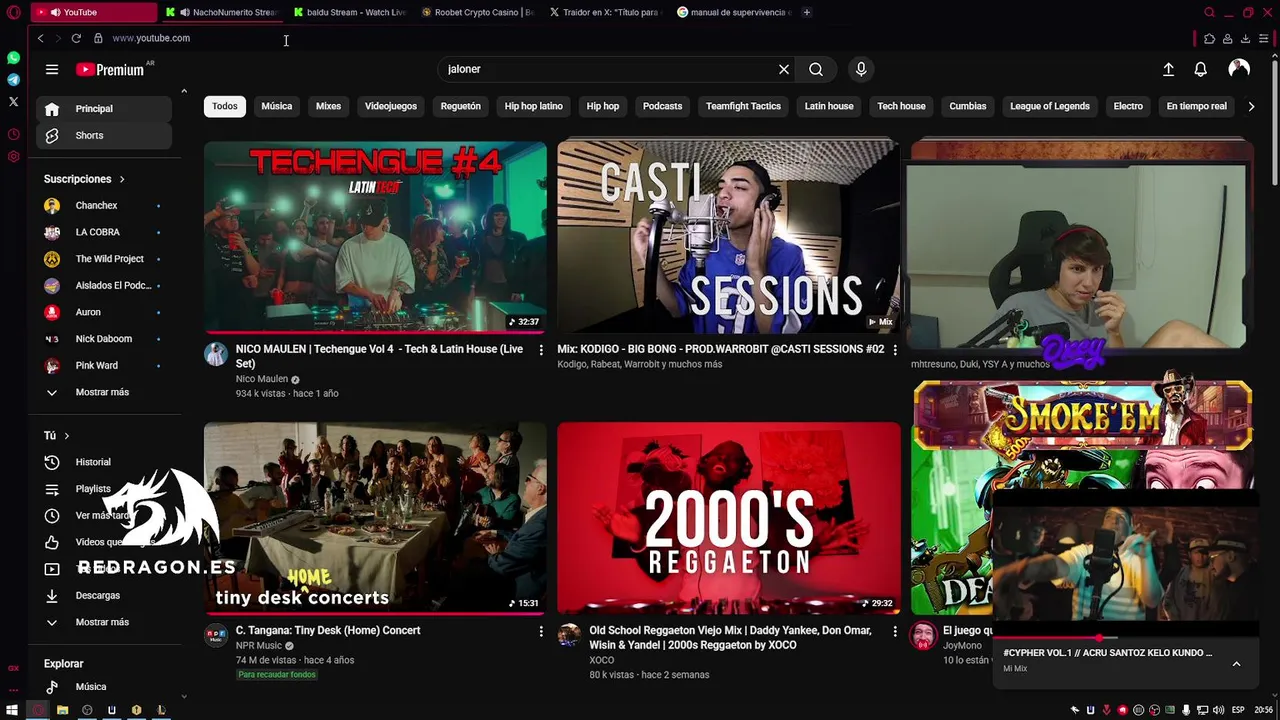
Task: Open File Explorer from the taskbar
Action: point(62,710)
